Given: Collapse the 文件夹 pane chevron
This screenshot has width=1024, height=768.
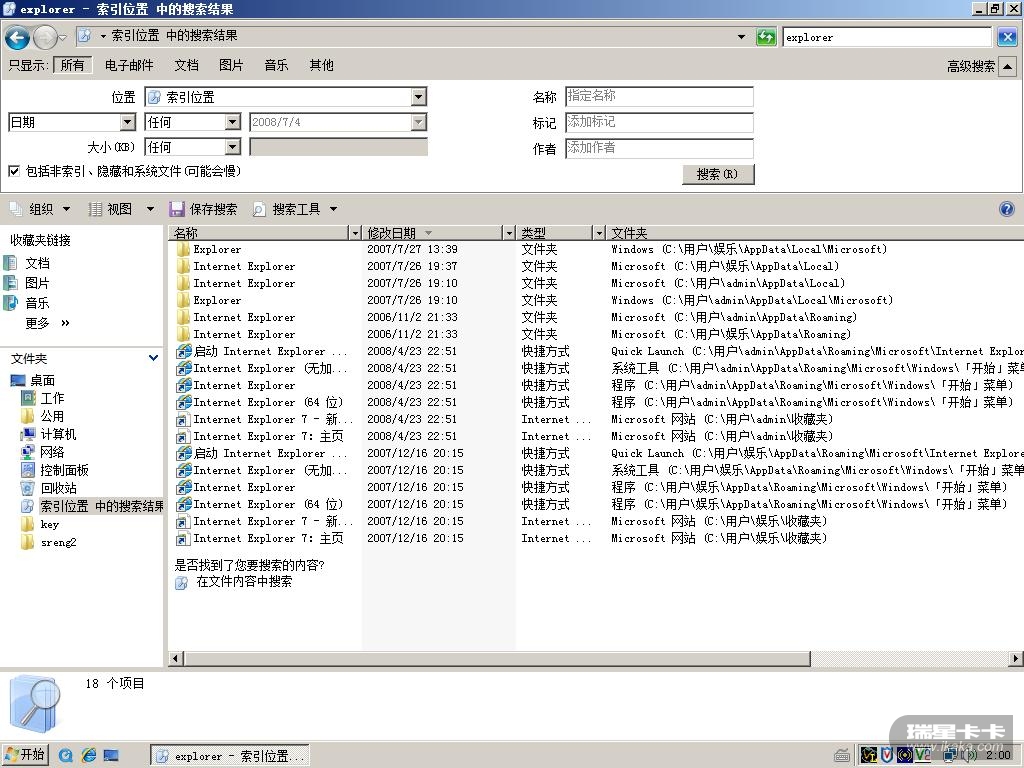Looking at the screenshot, I should [x=153, y=358].
